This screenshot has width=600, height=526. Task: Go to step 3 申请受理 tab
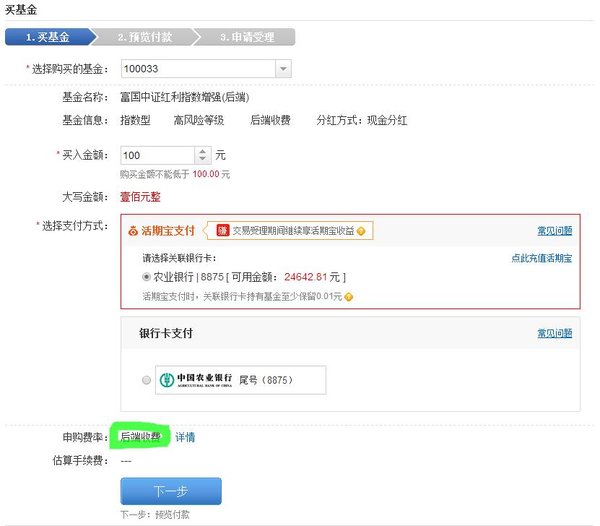(247, 37)
